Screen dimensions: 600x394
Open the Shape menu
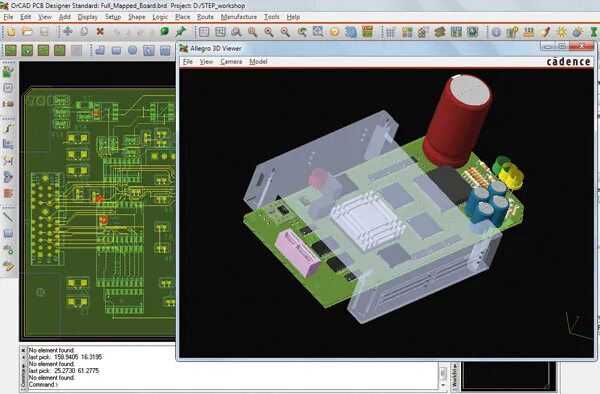tap(137, 17)
